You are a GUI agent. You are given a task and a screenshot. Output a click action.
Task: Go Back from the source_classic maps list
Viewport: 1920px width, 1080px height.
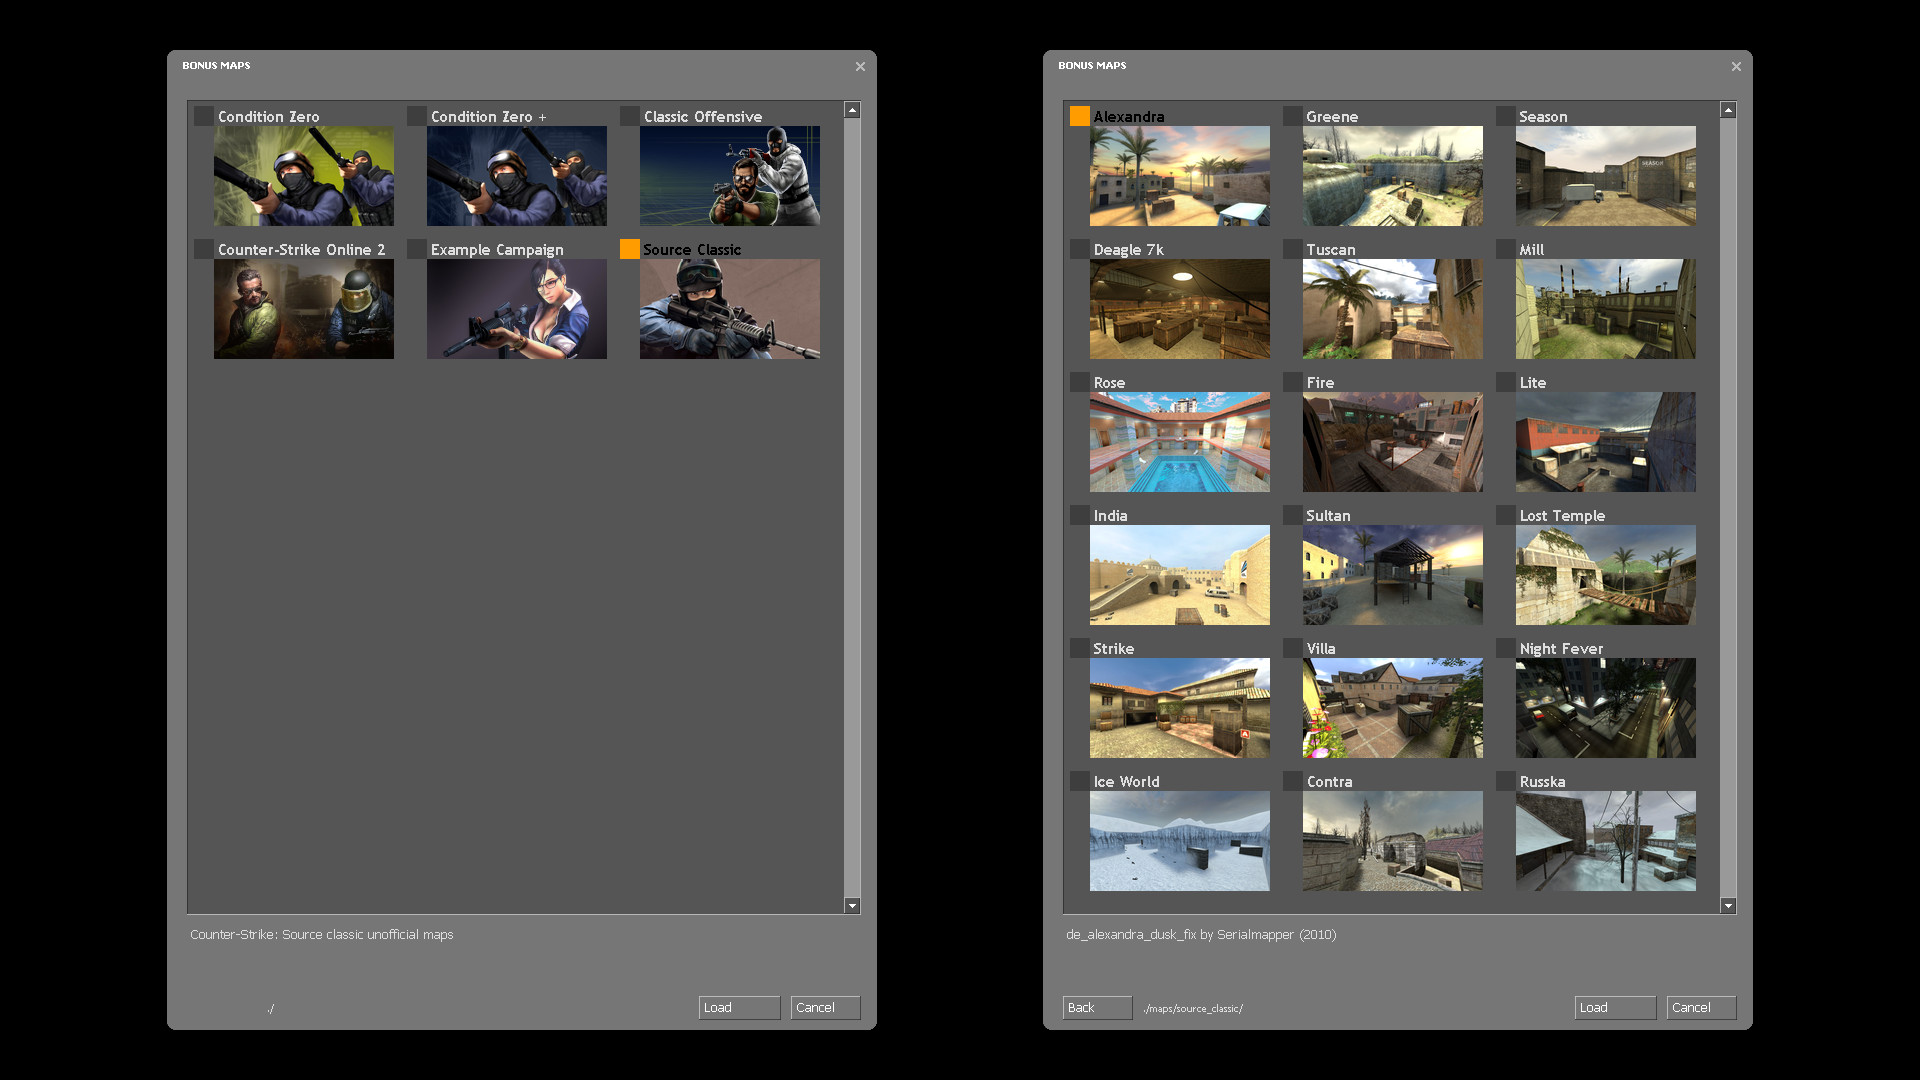click(x=1097, y=1007)
